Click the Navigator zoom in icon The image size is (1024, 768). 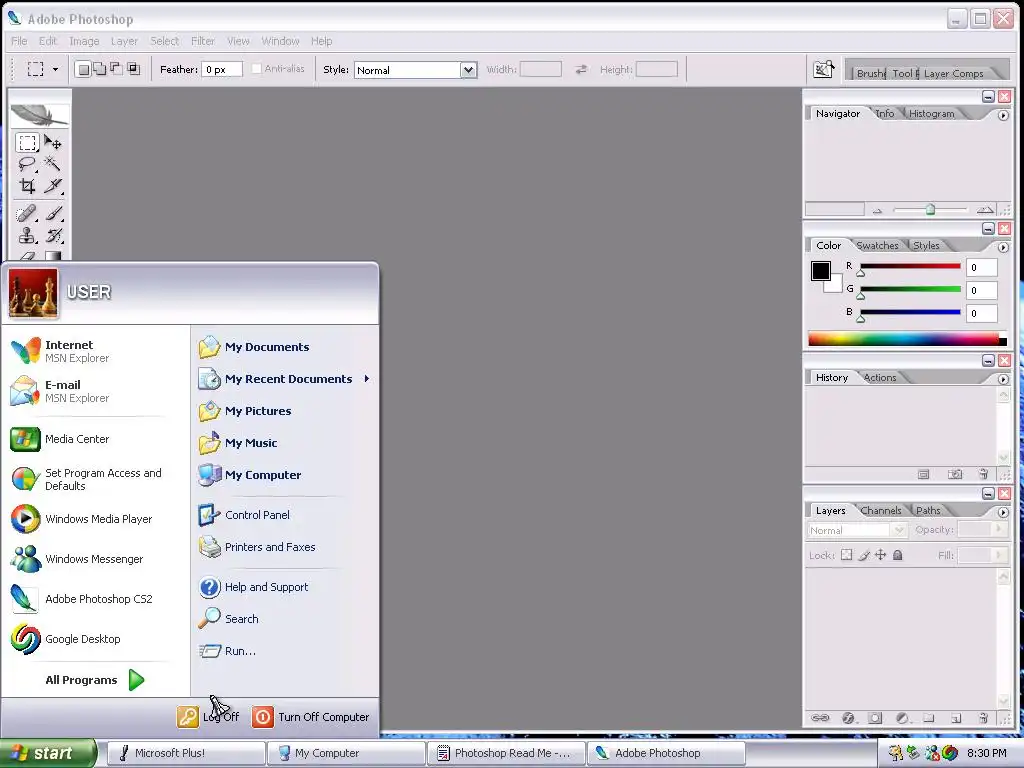pos(985,210)
